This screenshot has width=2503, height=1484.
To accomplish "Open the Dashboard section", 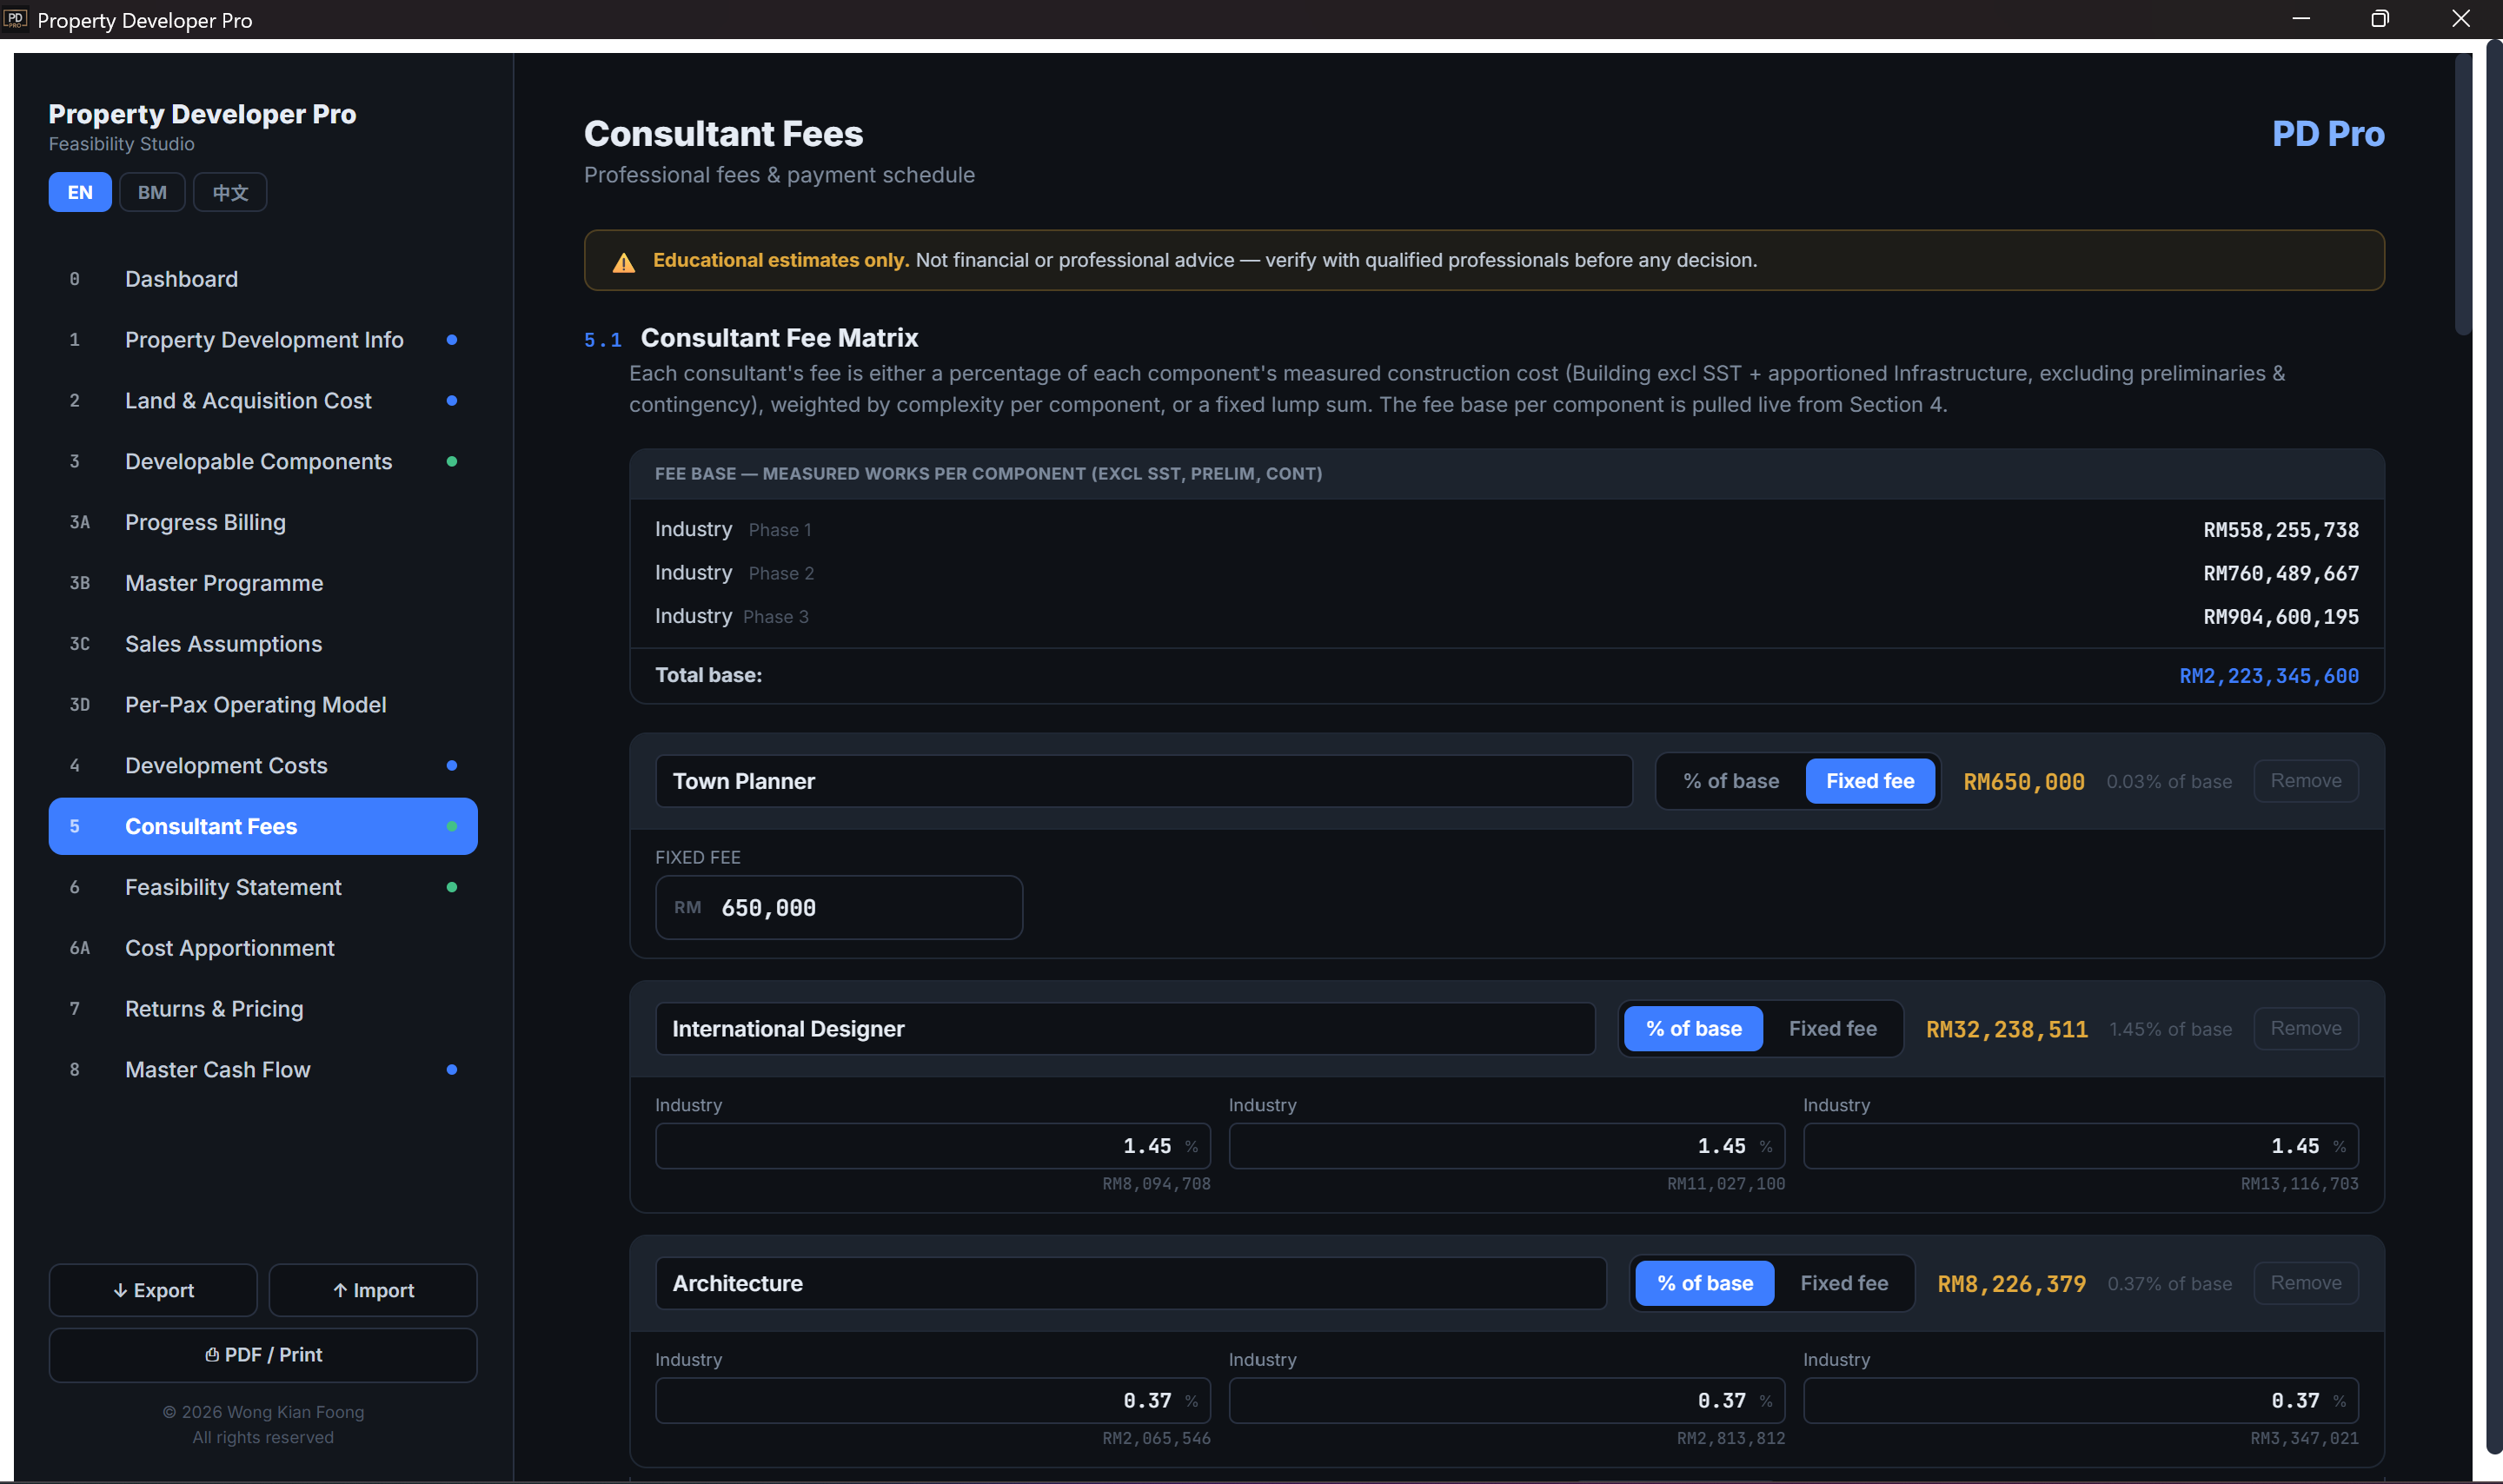I will (x=263, y=279).
